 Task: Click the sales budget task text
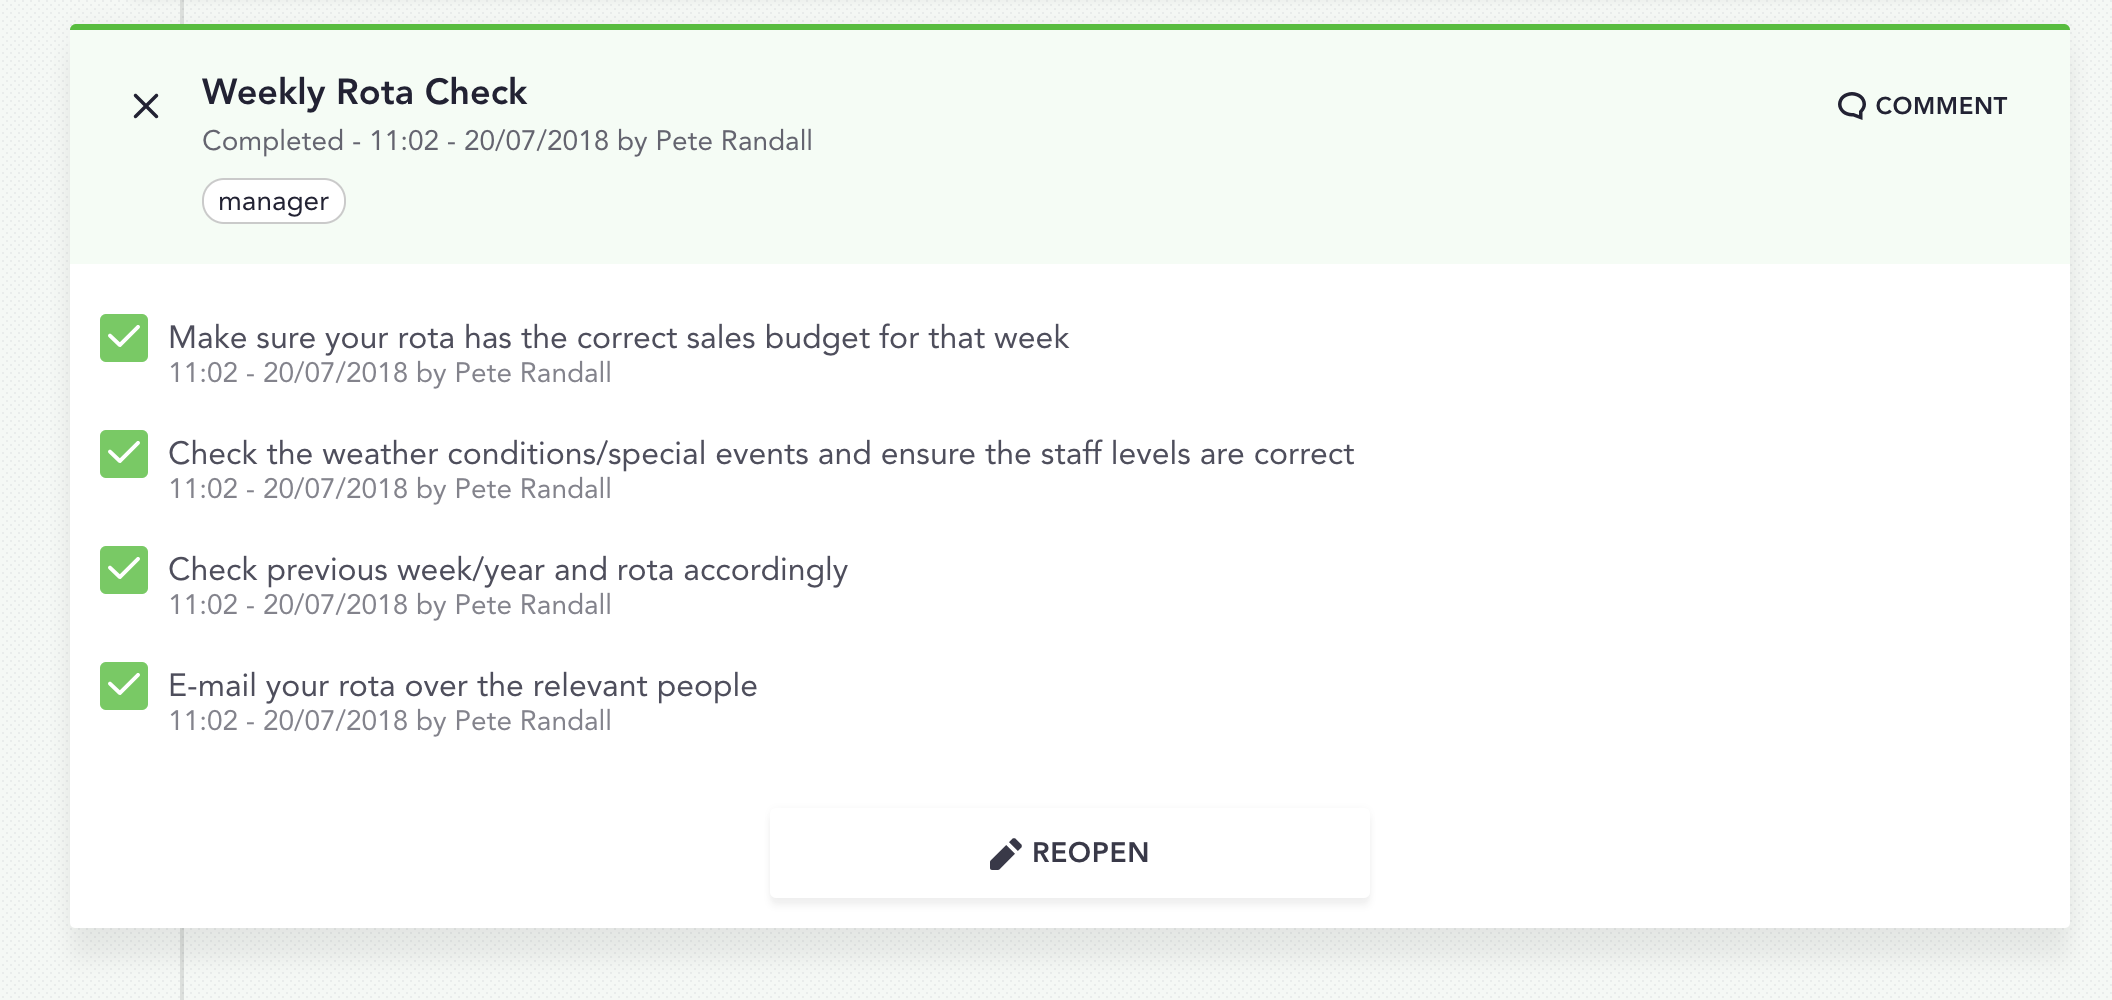618,338
